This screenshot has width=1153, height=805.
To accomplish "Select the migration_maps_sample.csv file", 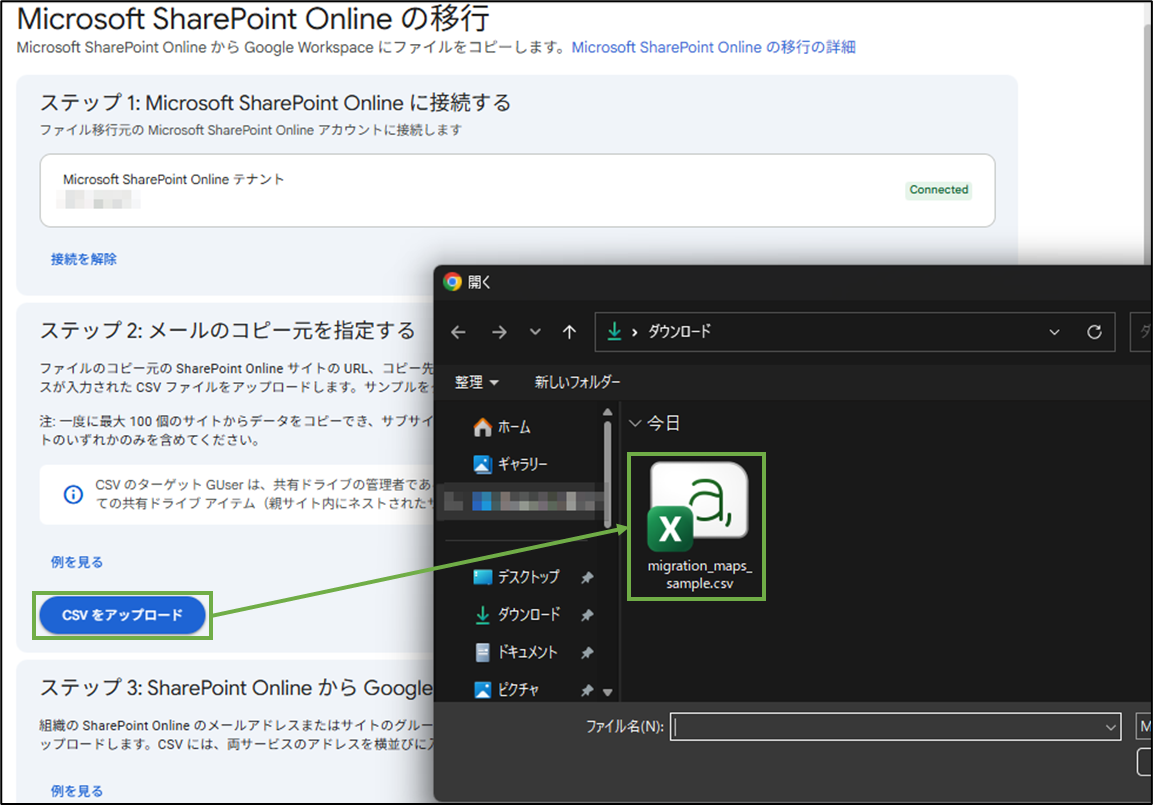I will (697, 526).
